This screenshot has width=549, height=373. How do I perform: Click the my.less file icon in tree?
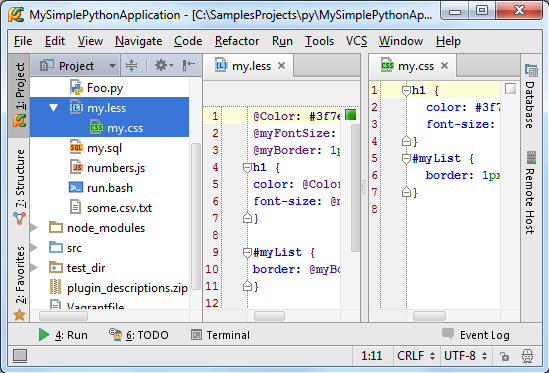[76, 108]
